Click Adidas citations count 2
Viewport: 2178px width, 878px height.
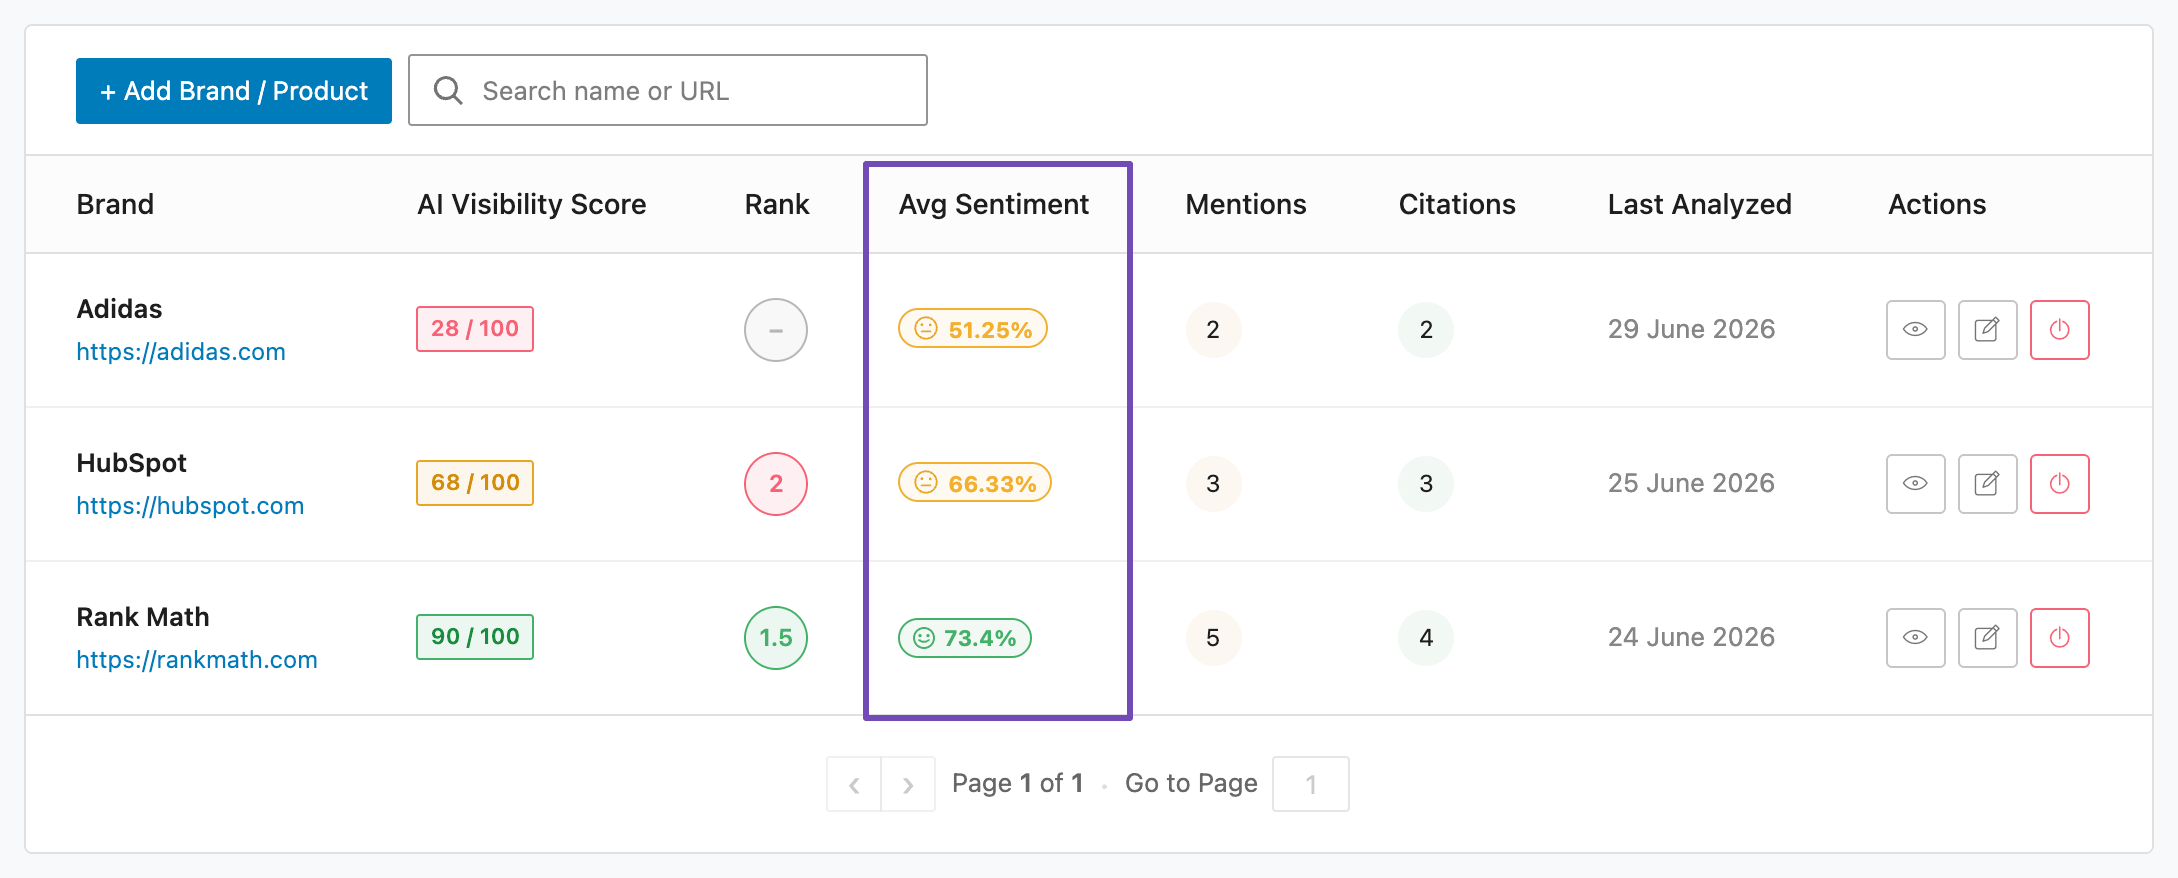click(x=1426, y=330)
